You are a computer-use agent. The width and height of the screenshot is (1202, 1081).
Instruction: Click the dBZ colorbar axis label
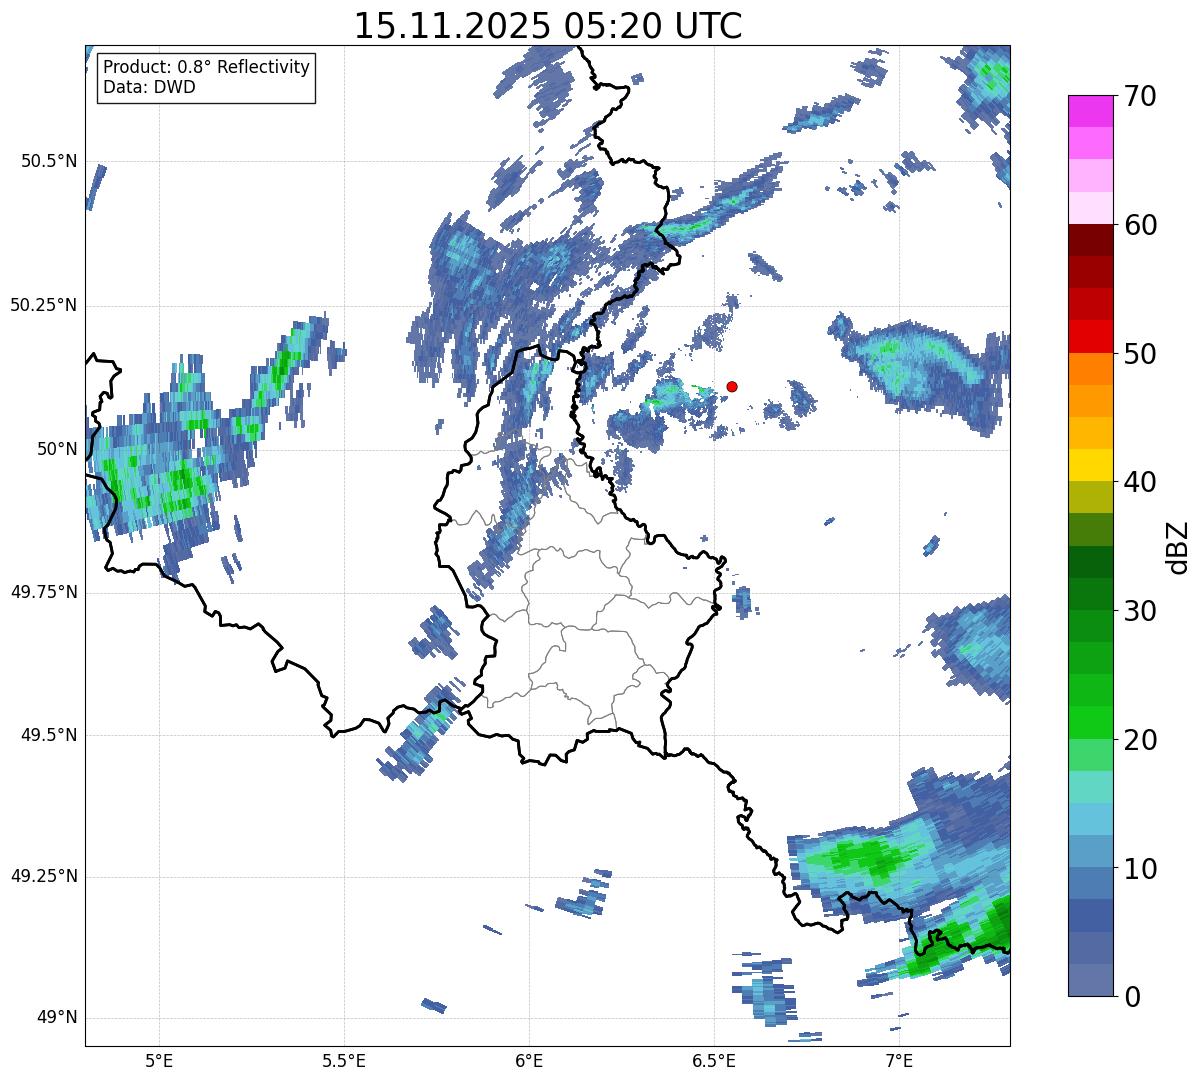pyautogui.click(x=1177, y=546)
